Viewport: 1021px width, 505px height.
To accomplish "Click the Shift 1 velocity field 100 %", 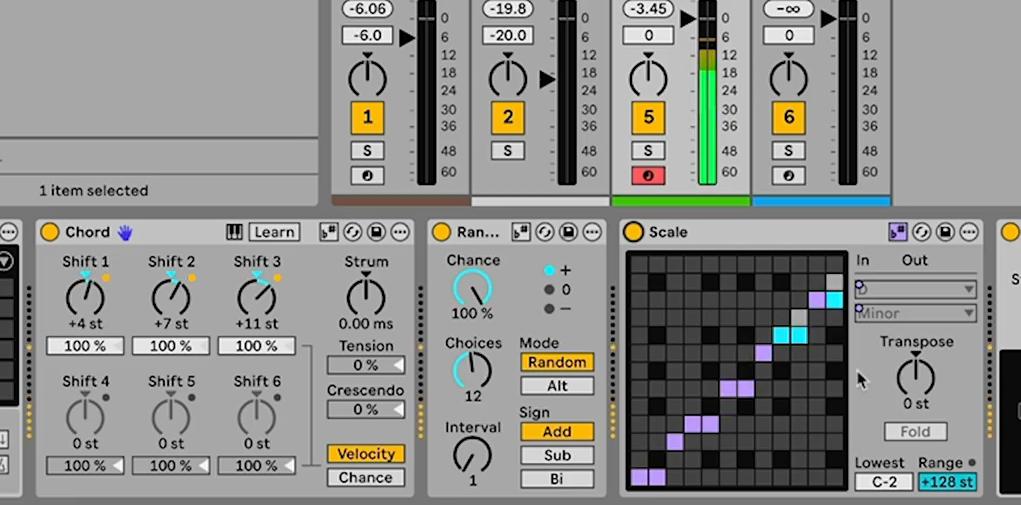I will pyautogui.click(x=85, y=346).
